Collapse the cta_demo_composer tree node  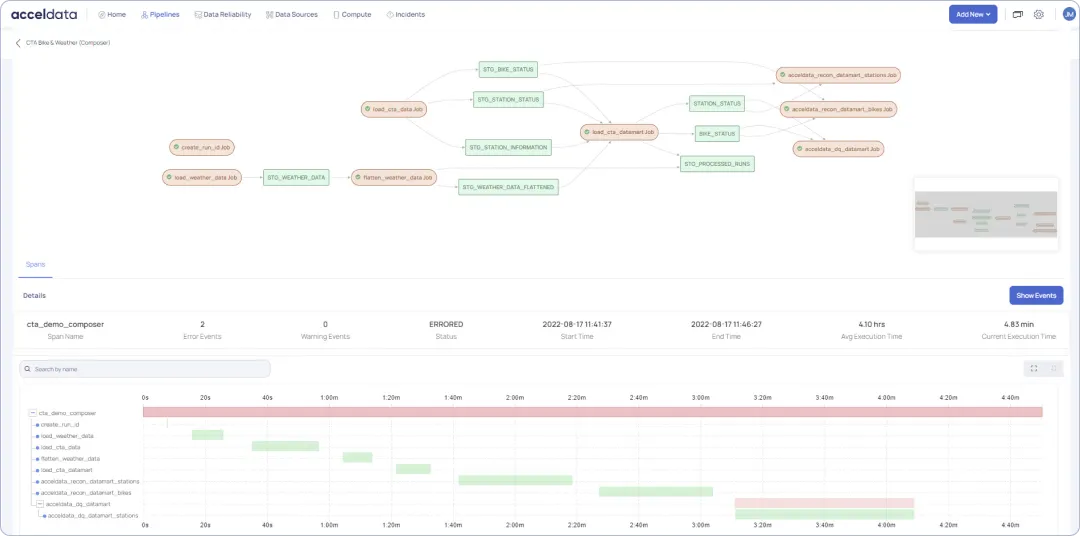(x=32, y=413)
